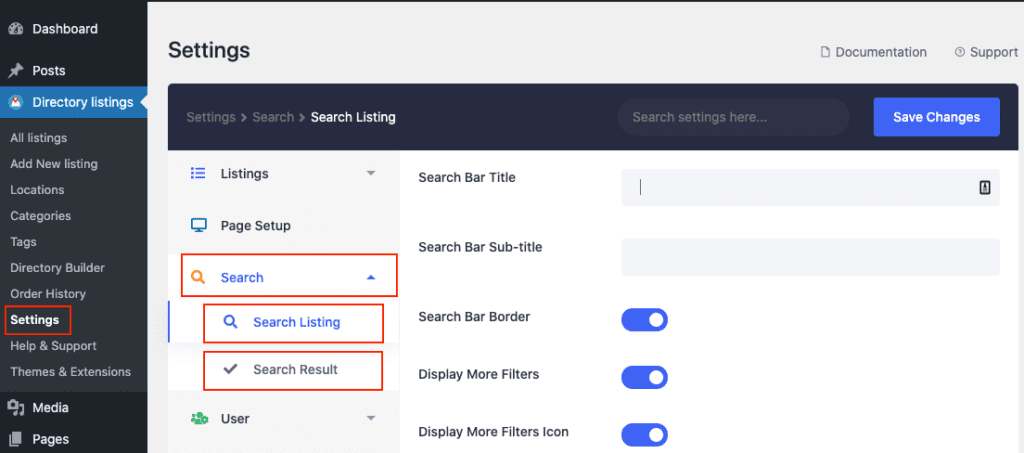Screen dimensions: 1024x453
Task: Click the Pages icon in sidebar
Action: click(x=16, y=439)
